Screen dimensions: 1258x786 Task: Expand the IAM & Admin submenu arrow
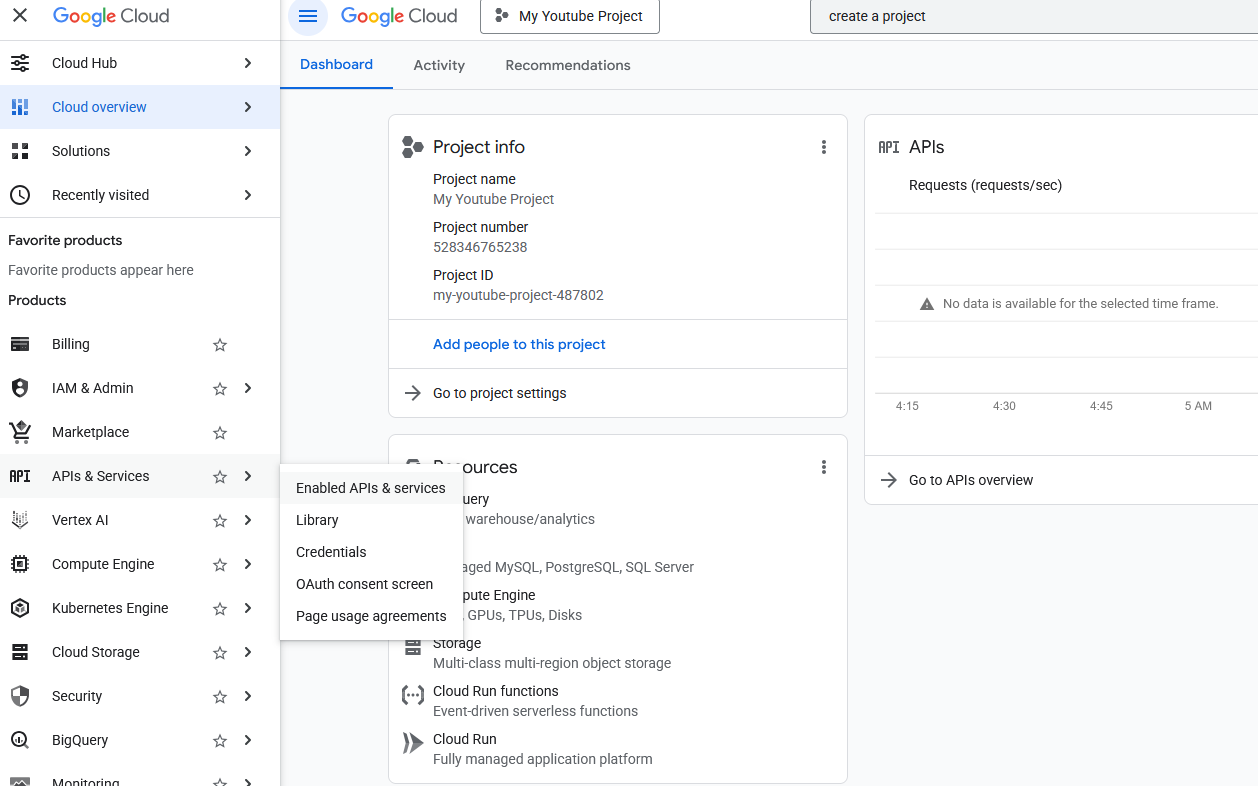click(x=248, y=388)
